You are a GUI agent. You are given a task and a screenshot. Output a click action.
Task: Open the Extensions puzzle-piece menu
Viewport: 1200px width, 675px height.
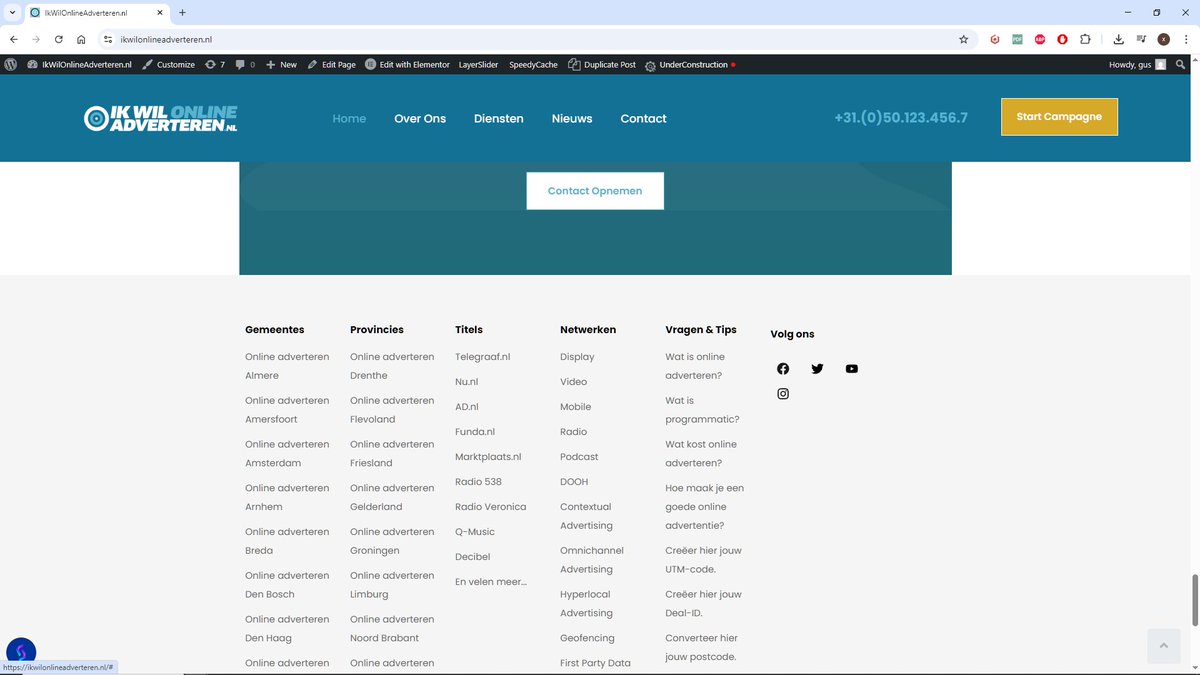point(1085,39)
